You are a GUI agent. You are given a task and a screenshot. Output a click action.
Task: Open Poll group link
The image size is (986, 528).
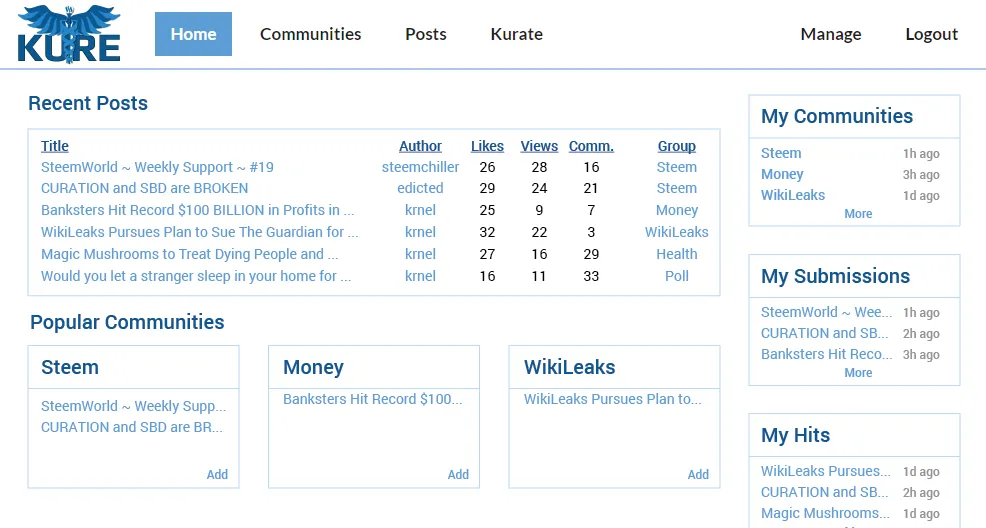click(x=677, y=276)
